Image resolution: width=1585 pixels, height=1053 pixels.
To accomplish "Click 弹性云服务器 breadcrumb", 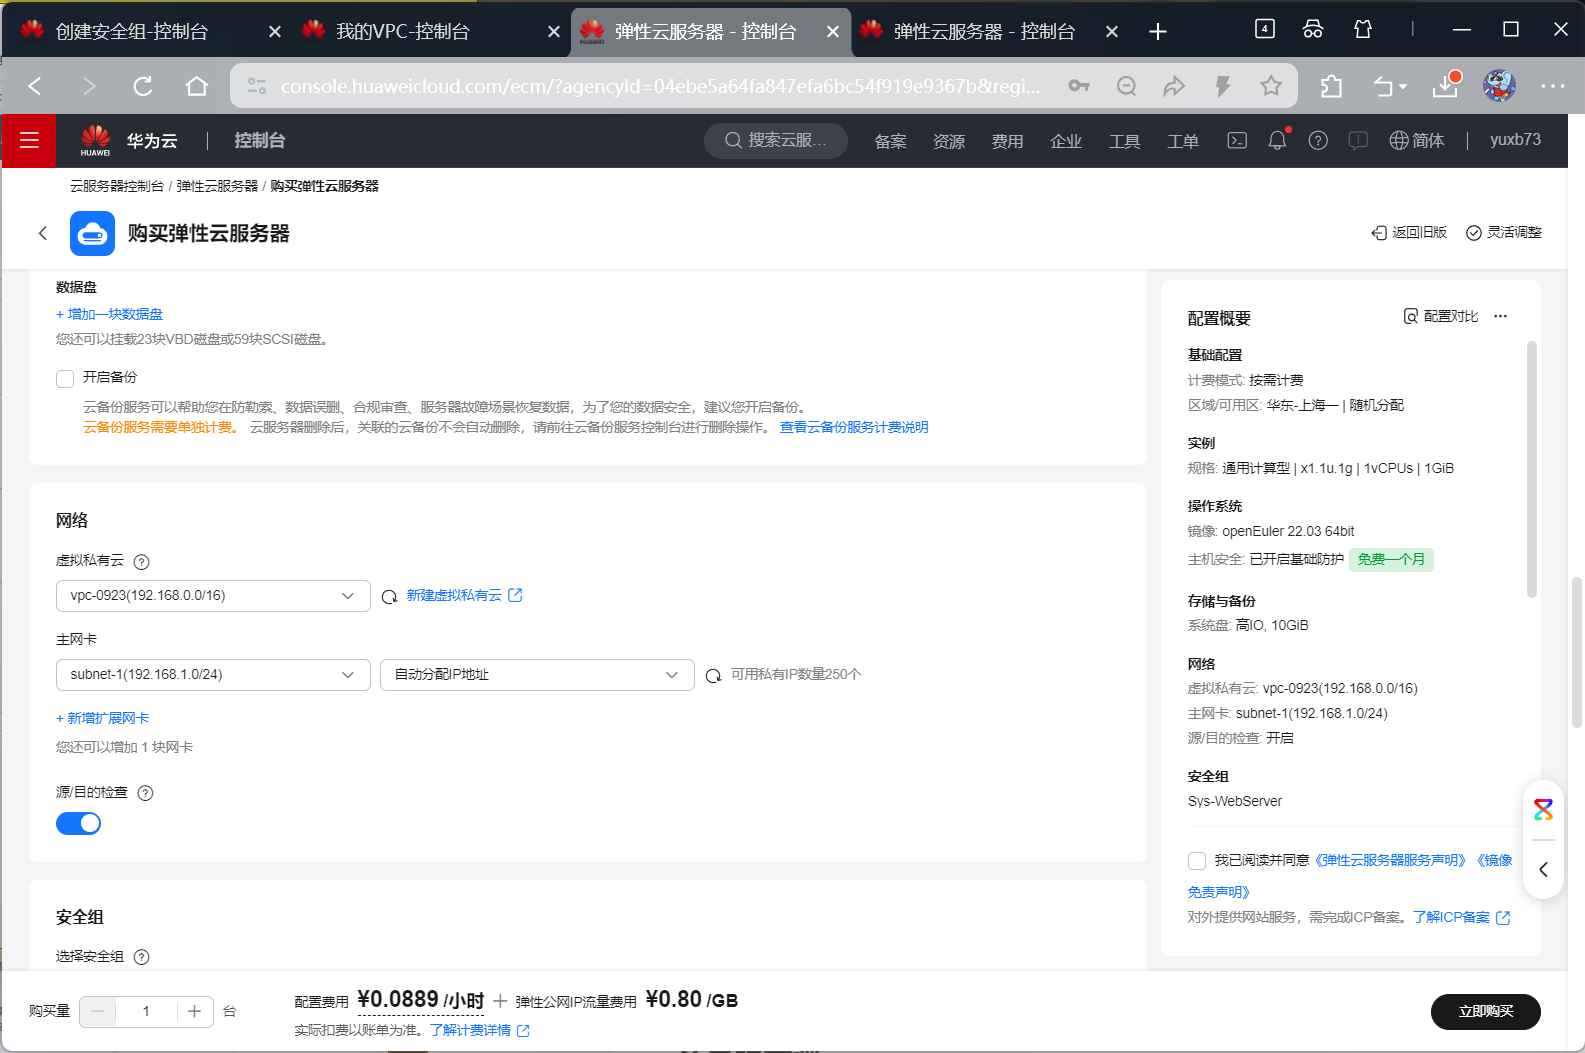I will [x=217, y=186].
